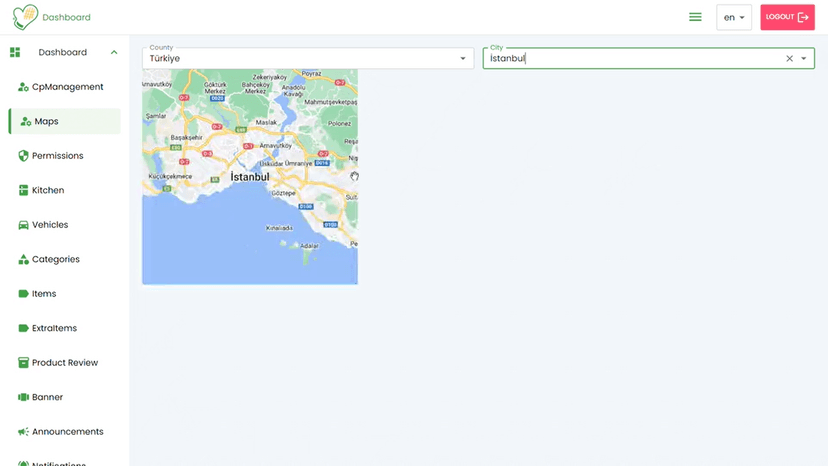Collapse the Dashboard sidebar section chevron
Image resolution: width=828 pixels, height=466 pixels.
(114, 52)
